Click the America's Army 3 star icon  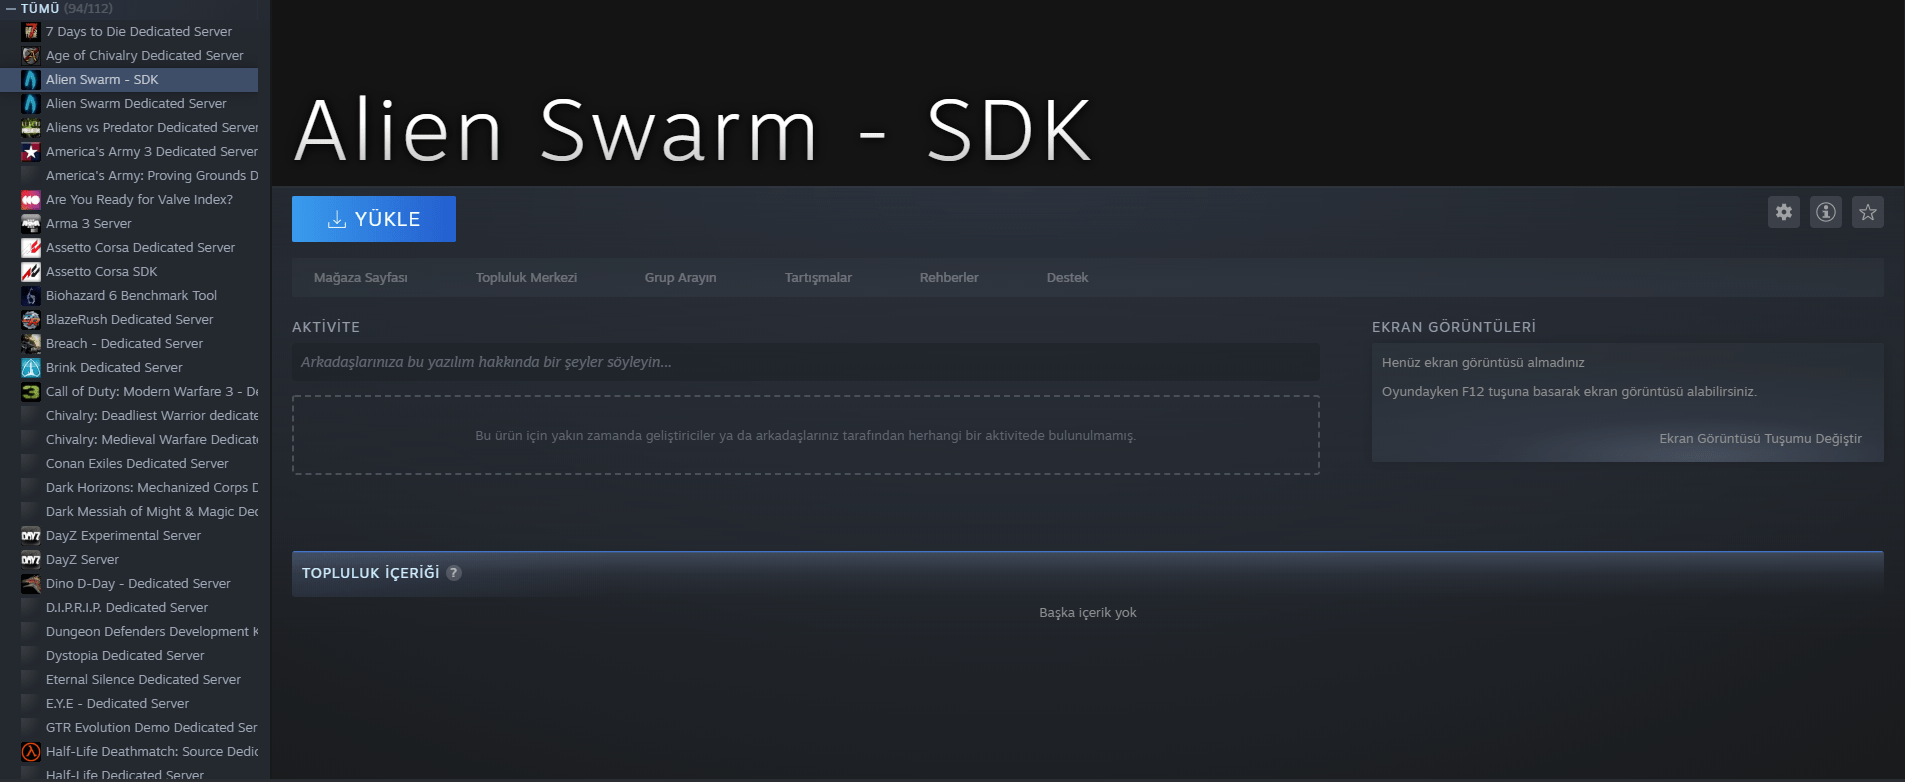tap(31, 151)
